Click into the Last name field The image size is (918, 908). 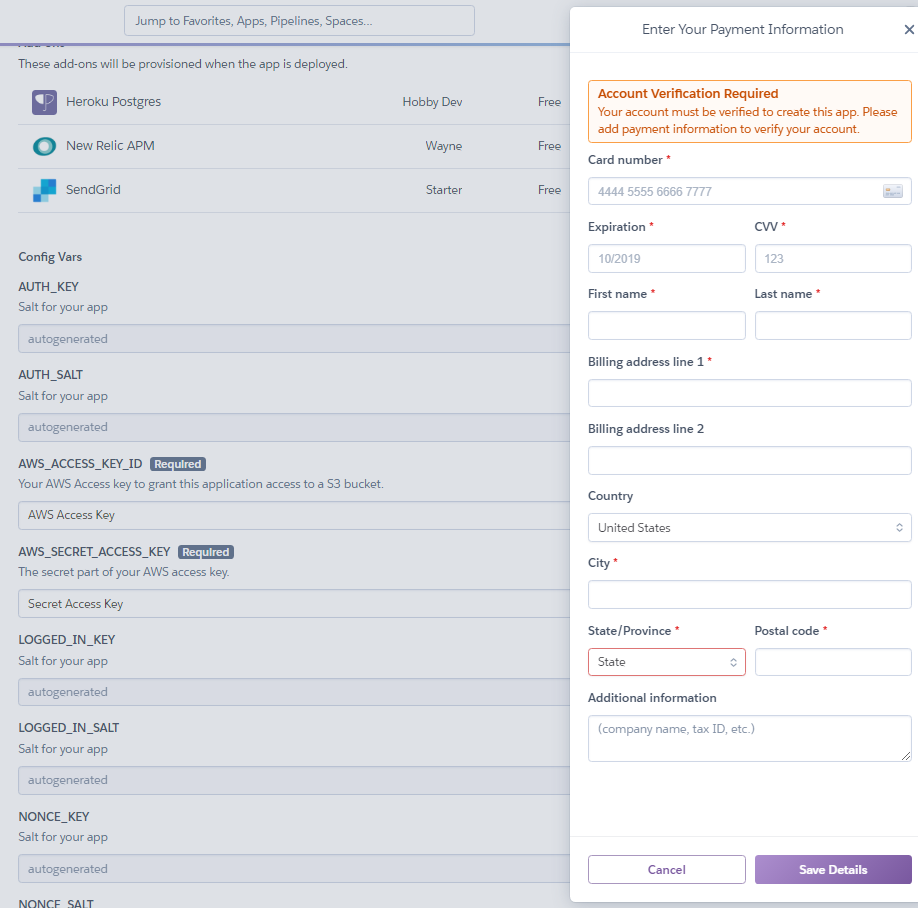(832, 325)
